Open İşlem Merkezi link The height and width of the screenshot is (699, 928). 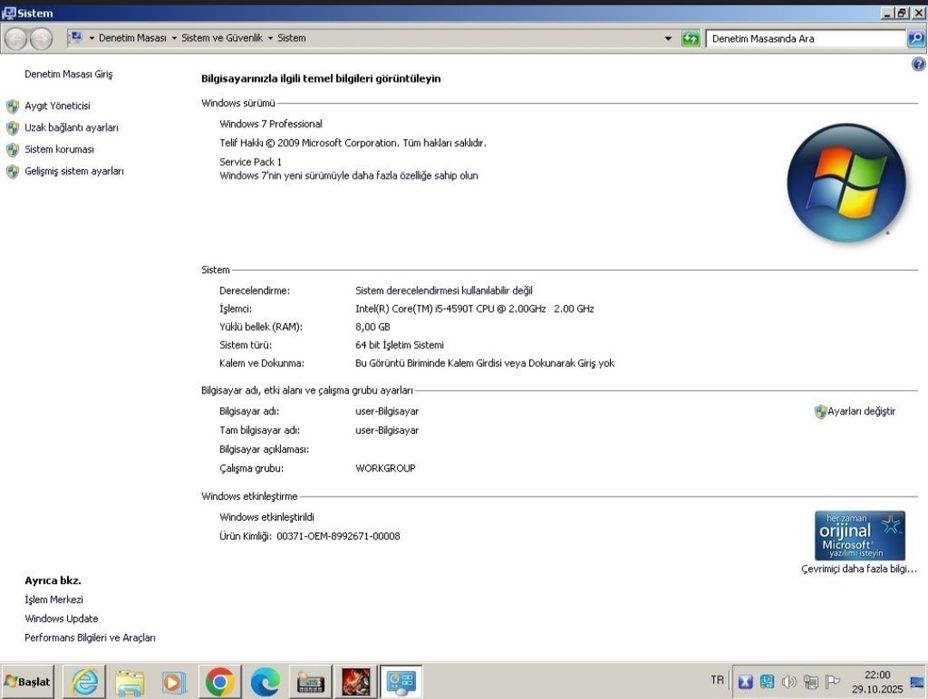pos(54,600)
